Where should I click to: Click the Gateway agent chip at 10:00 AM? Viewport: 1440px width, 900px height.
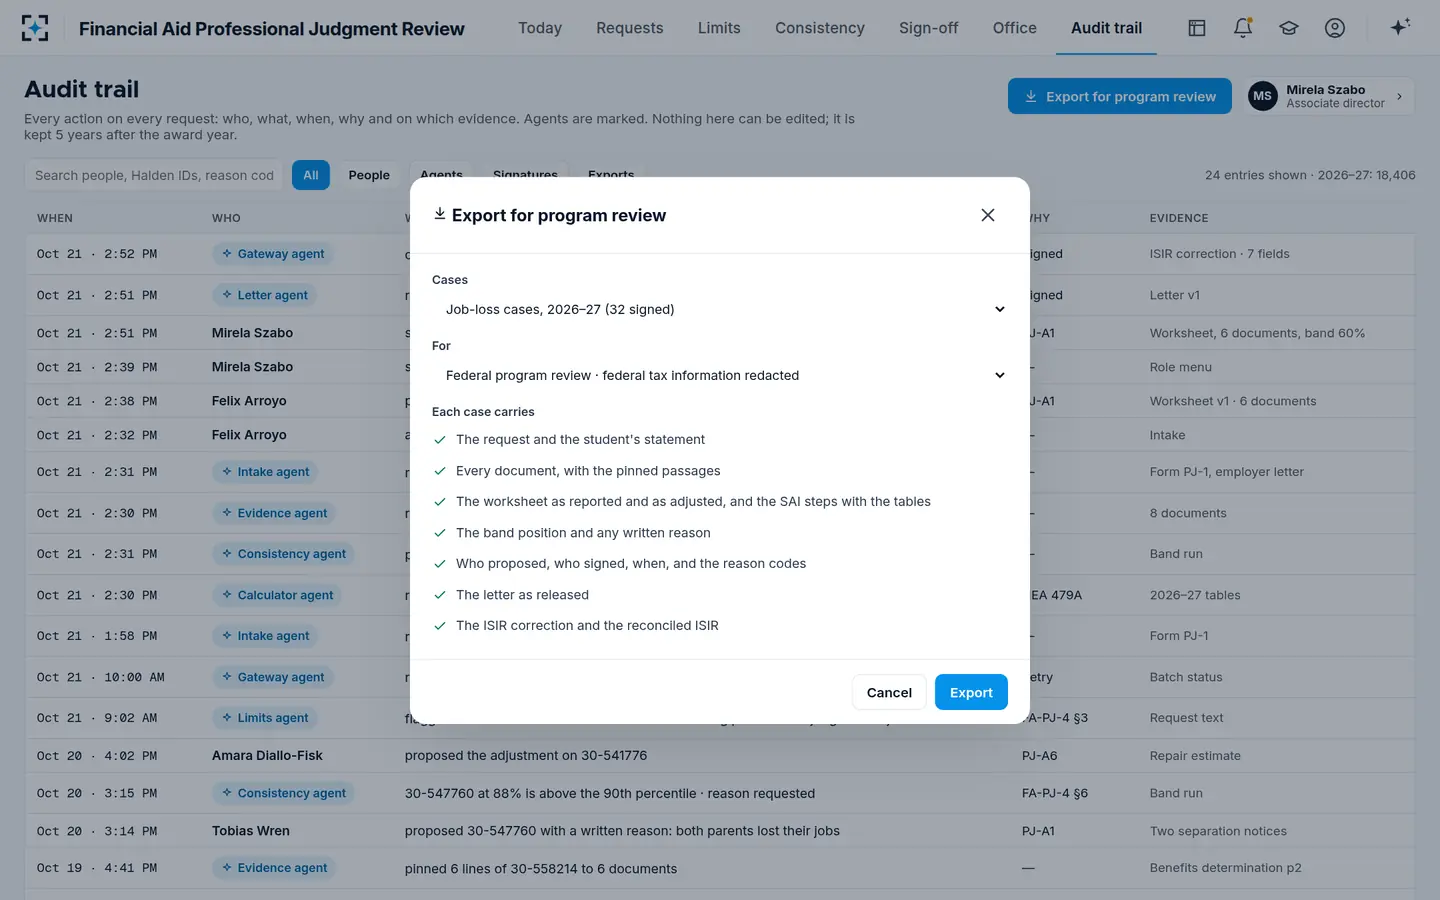click(x=272, y=677)
